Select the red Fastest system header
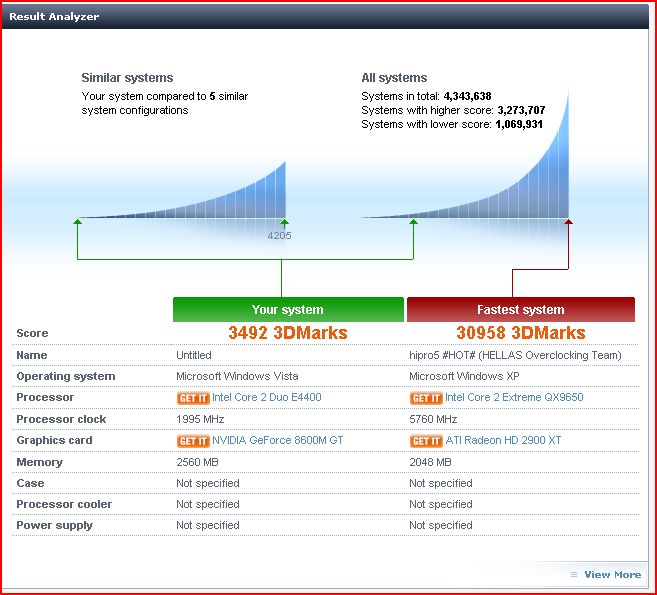 [x=521, y=310]
